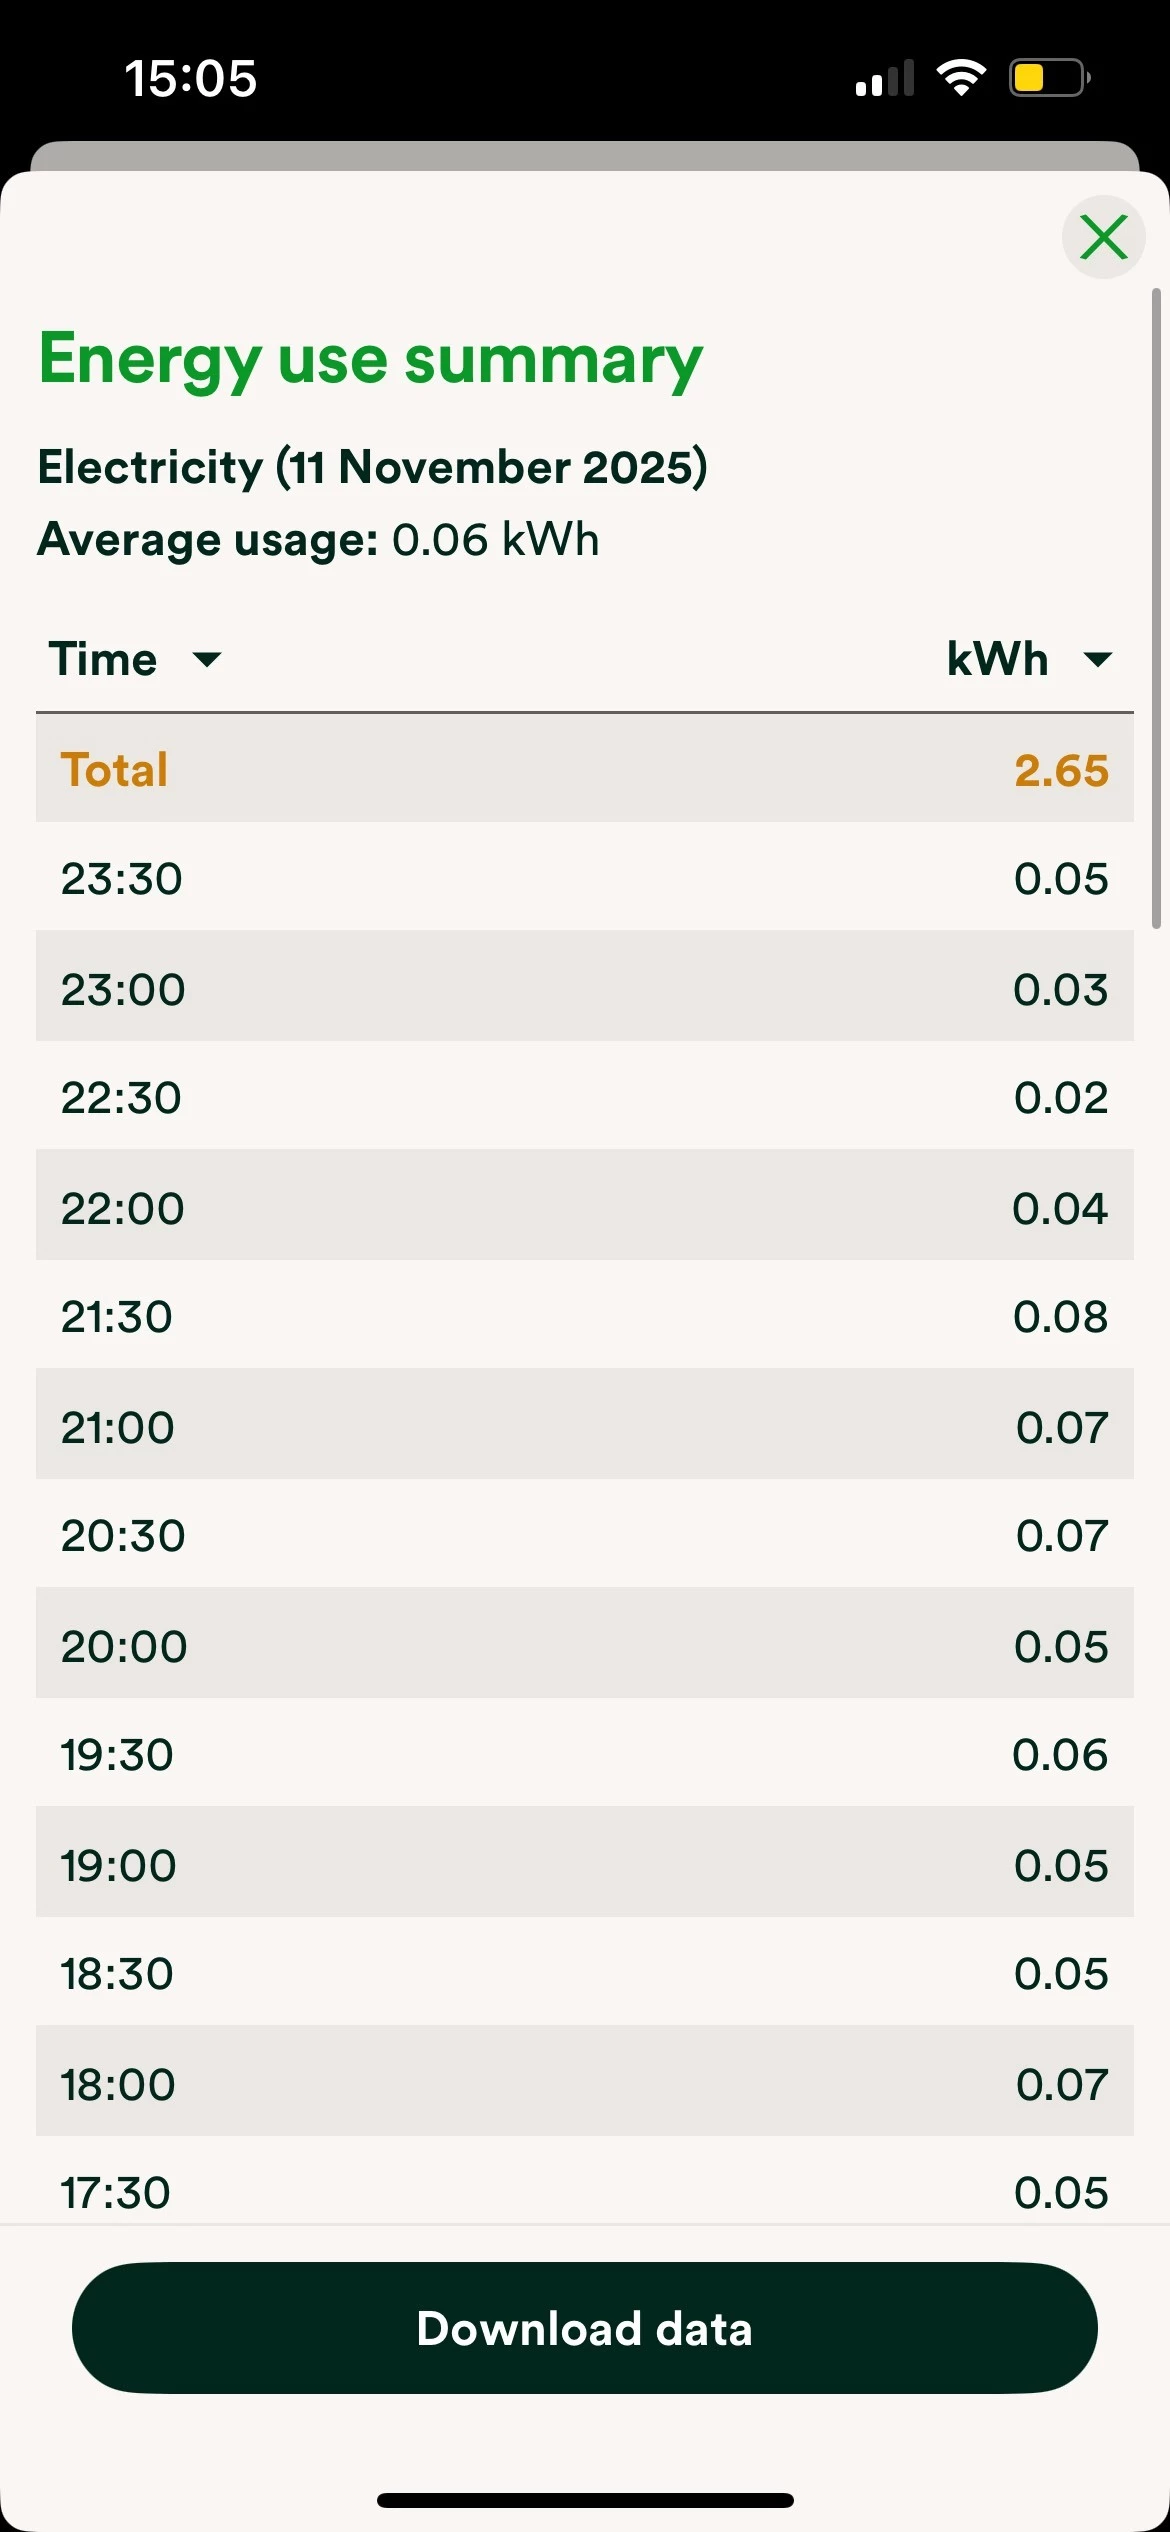Tap the Wi-Fi status icon
1170x2532 pixels.
(961, 77)
